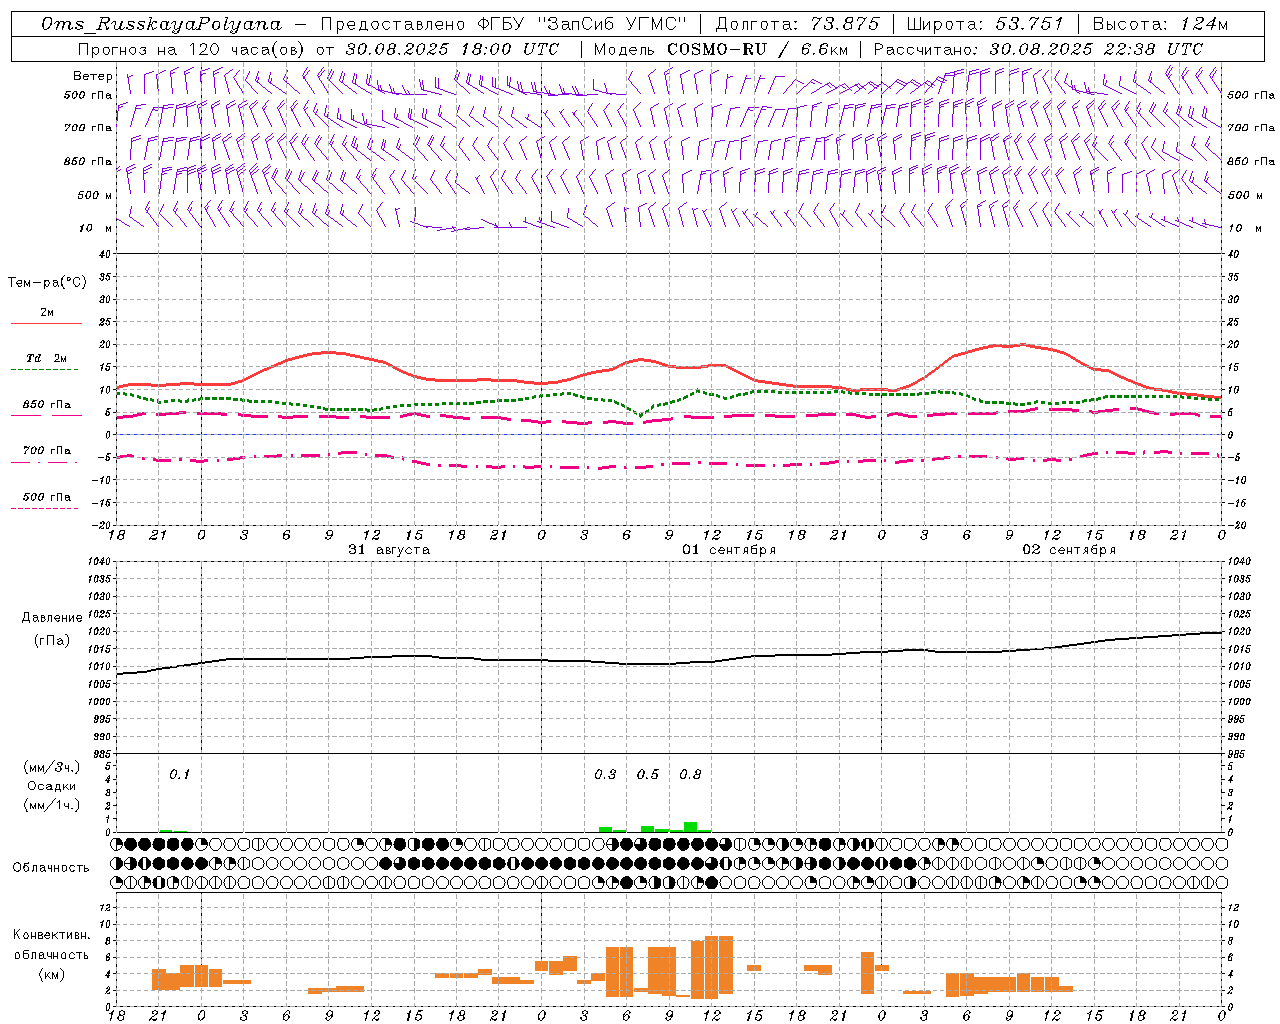Click the computed time 30.08.2025 22:38 UTC
The width and height of the screenshot is (1280, 1024).
pyautogui.click(x=1096, y=49)
